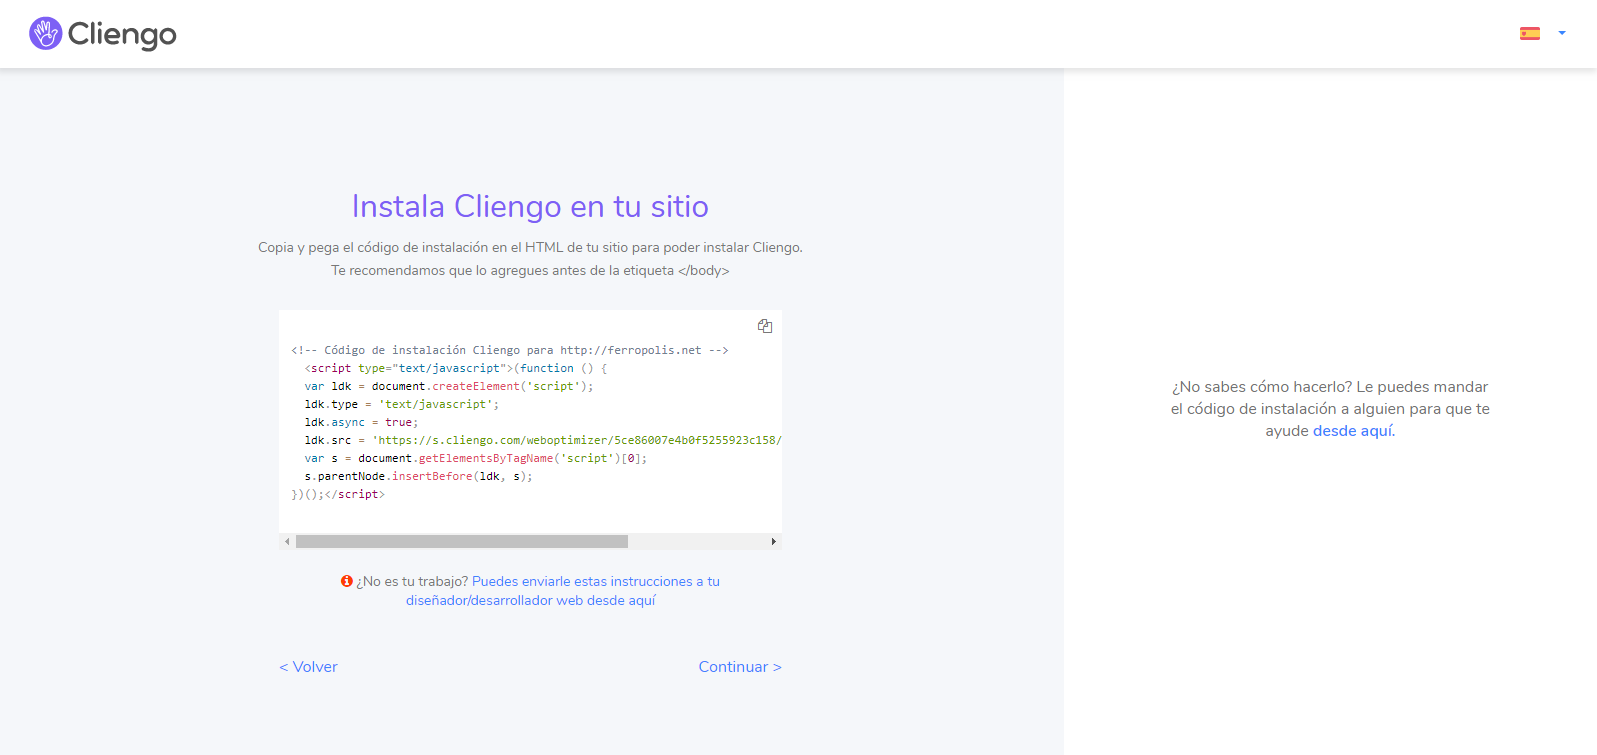Image resolution: width=1597 pixels, height=755 pixels.
Task: Open 'Puedes enviarle estas instrucciones' link
Action: click(563, 591)
